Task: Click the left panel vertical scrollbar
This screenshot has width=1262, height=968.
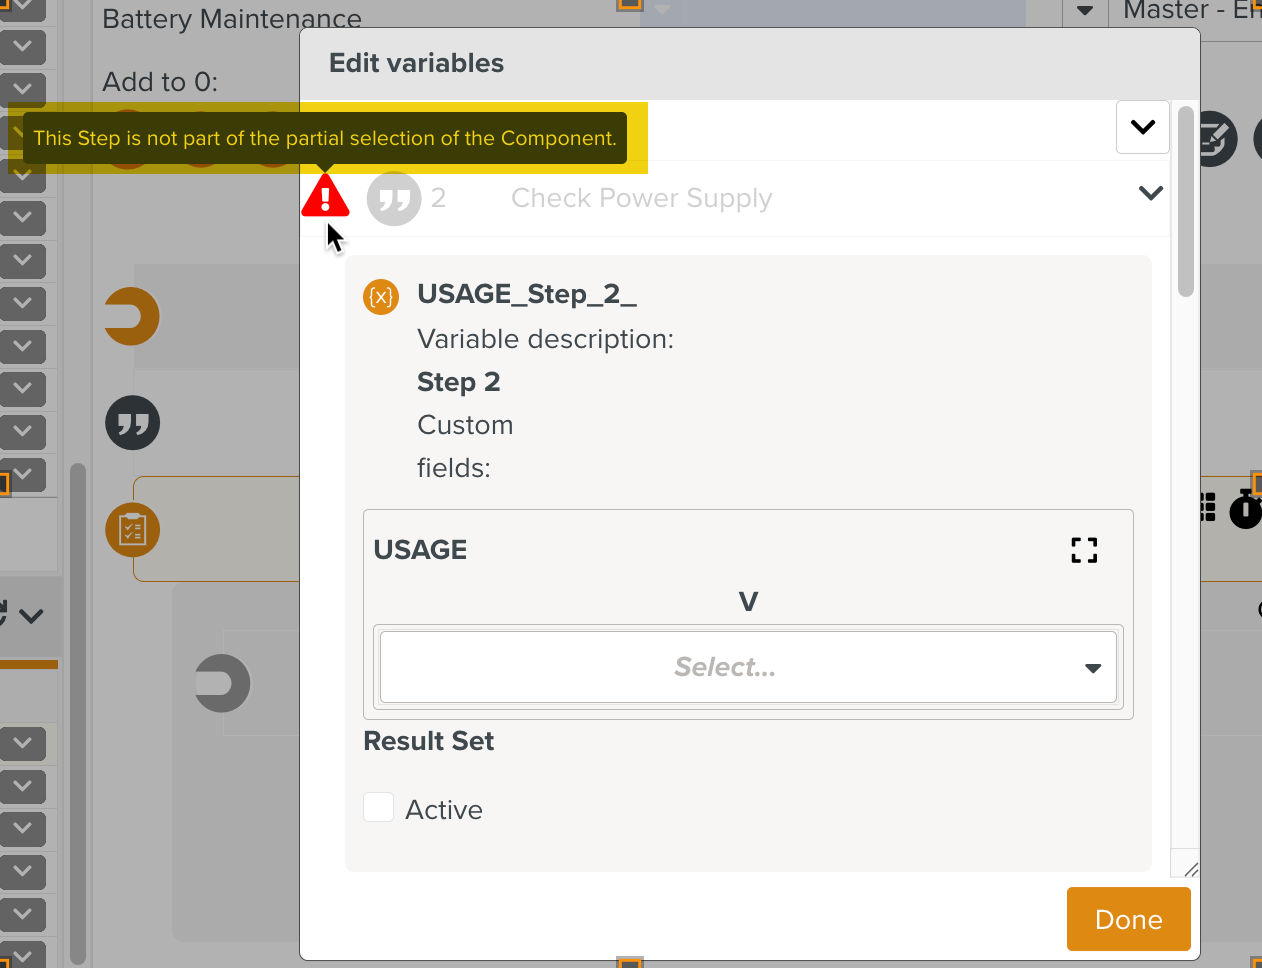Action: [x=78, y=700]
